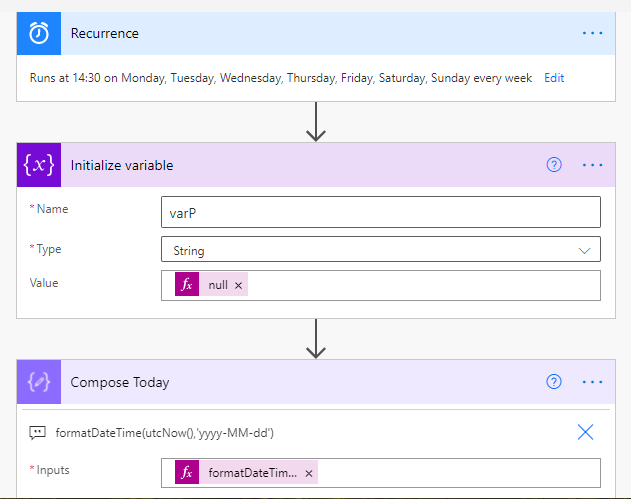The width and height of the screenshot is (631, 499).
Task: Open the Initialize variable ellipsis menu
Action: 593,165
